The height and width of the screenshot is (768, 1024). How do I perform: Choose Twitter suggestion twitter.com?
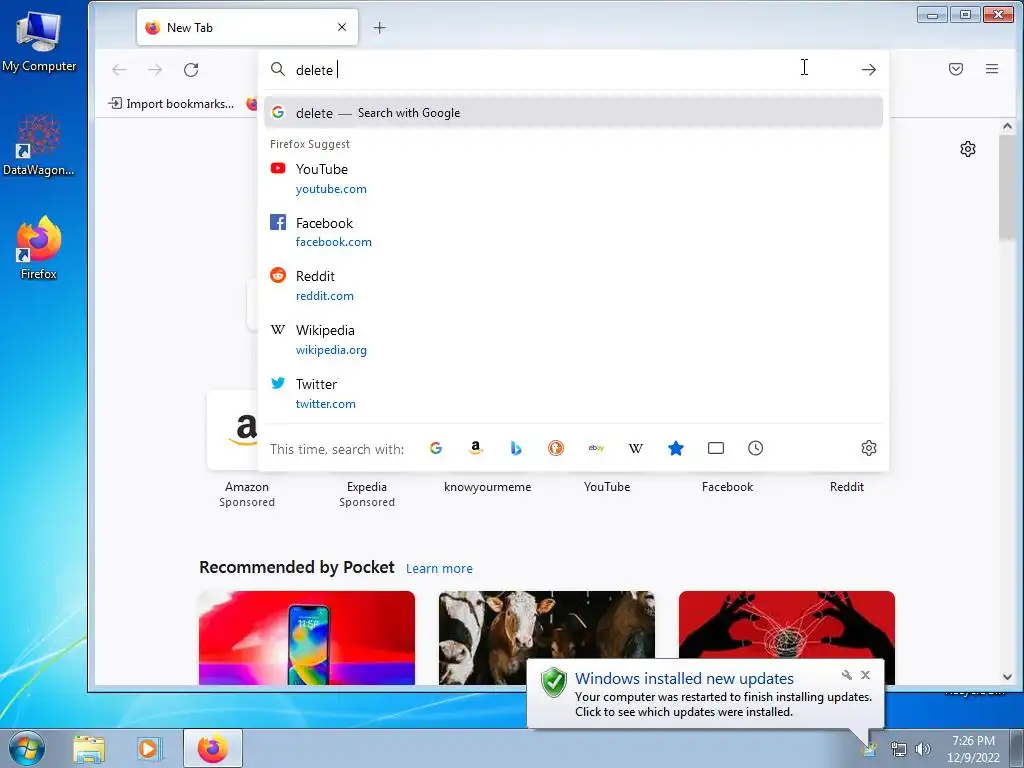coord(573,394)
